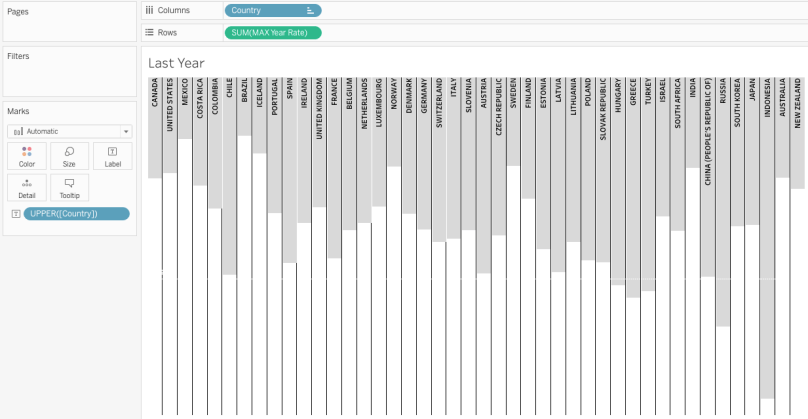Click the sort icon on the Country pill
Viewport: 808px width, 419px height.
(x=312, y=10)
